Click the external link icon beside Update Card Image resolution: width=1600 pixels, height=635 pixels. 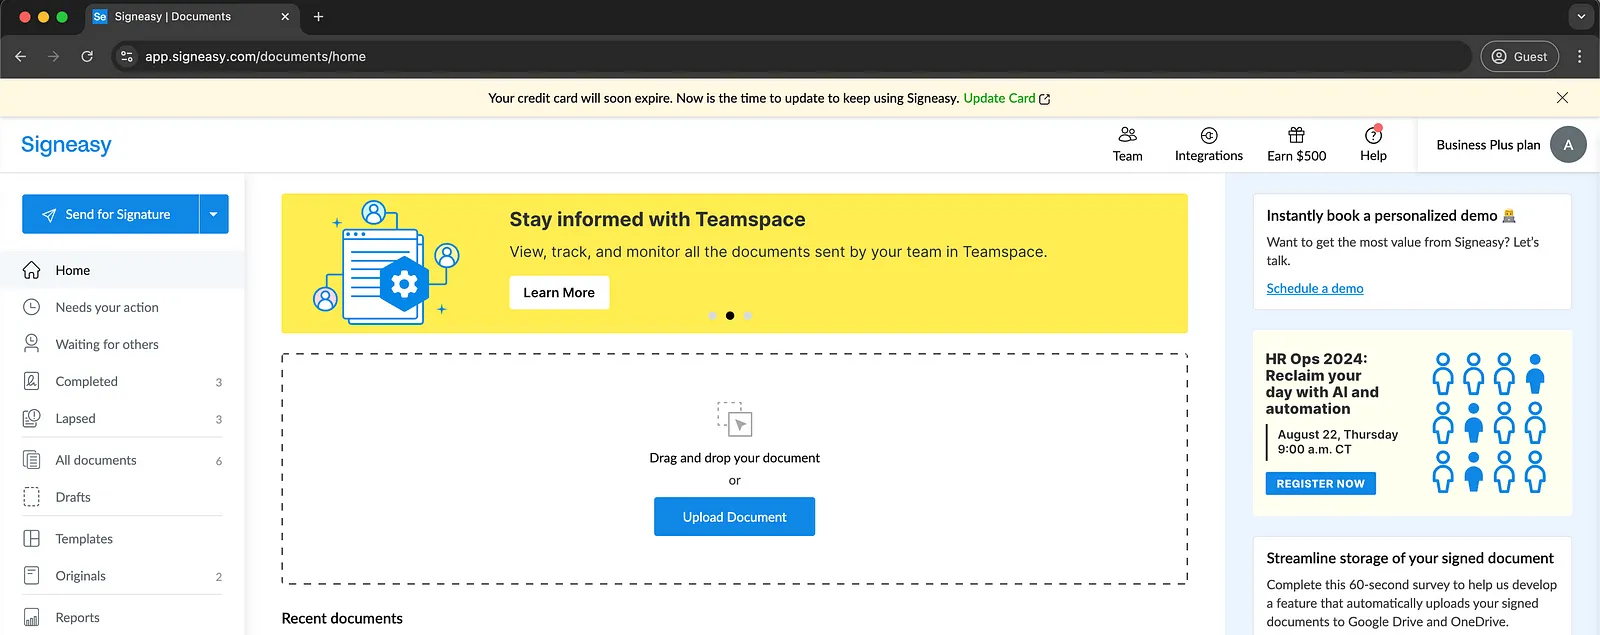[1045, 99]
